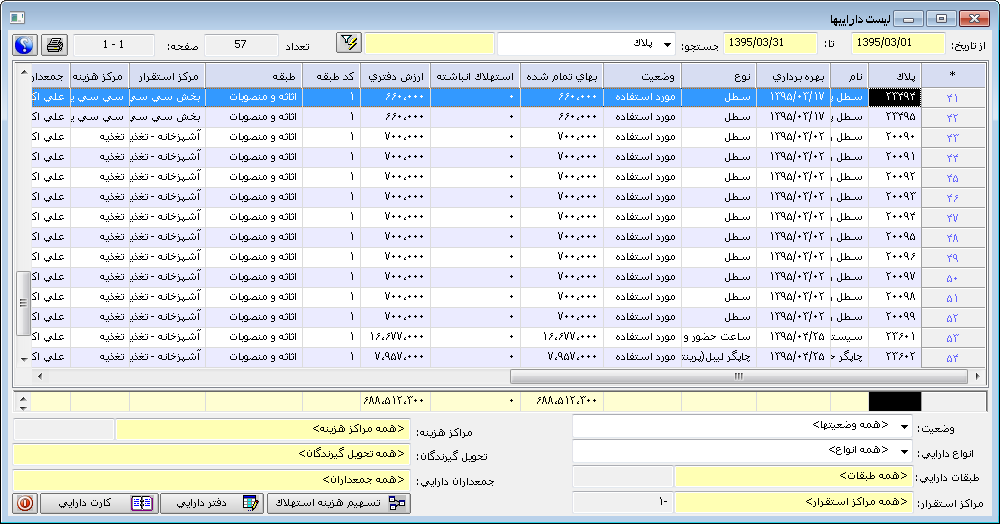Viewport: 1000px width, 524px height.
Task: Click the vertical scrollbar down arrow
Action: click(x=23, y=360)
